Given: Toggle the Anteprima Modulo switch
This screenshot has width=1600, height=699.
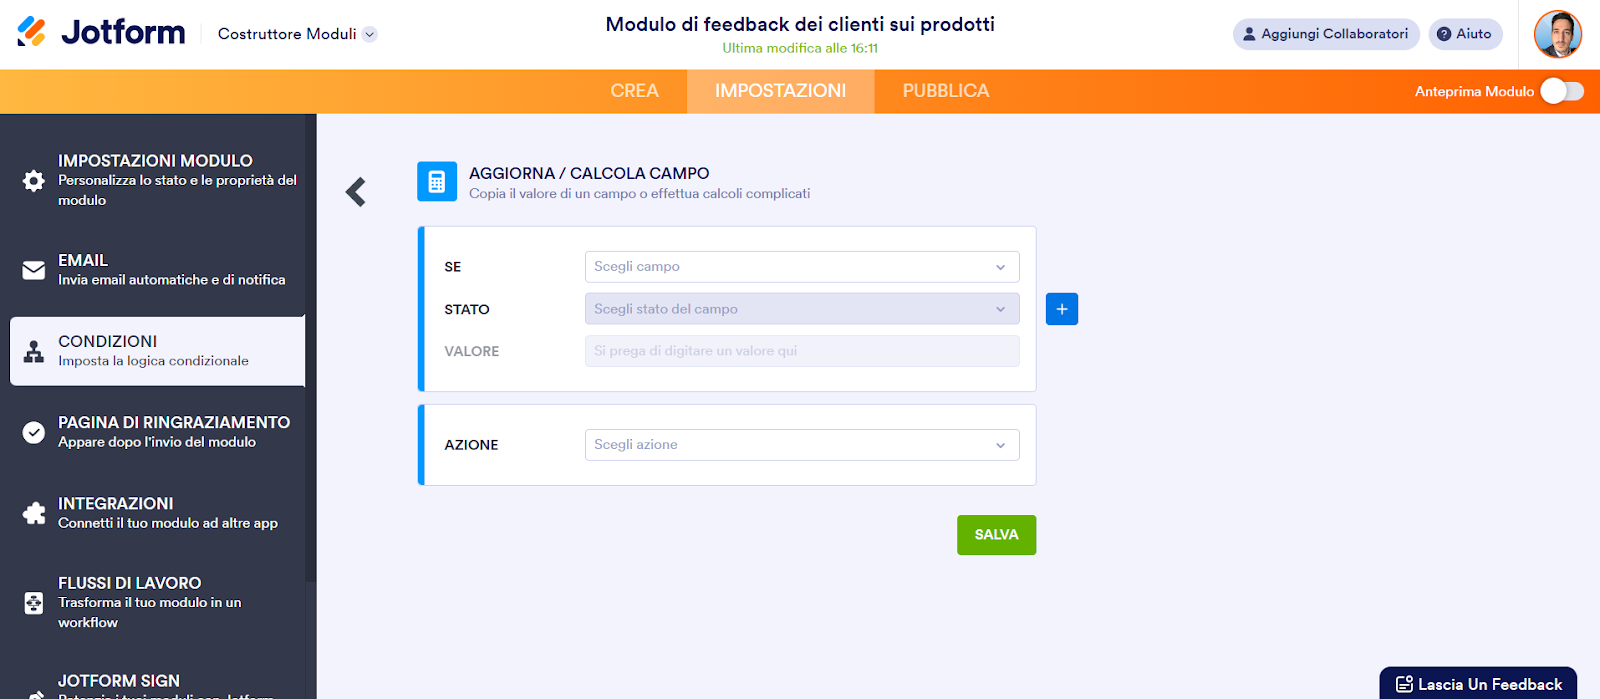Looking at the screenshot, I should tap(1562, 91).
